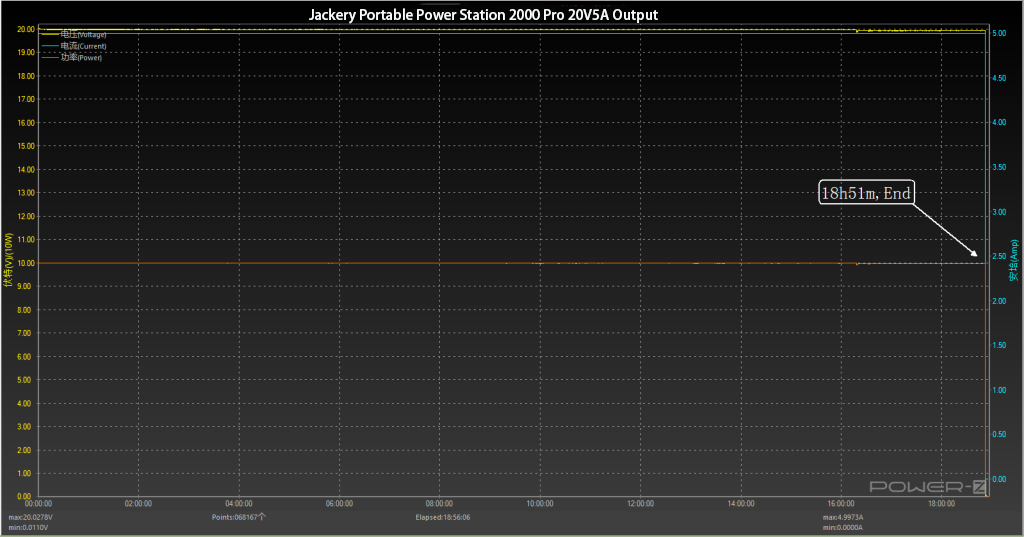
Task: Click the Points:068167 counter
Action: tap(239, 517)
